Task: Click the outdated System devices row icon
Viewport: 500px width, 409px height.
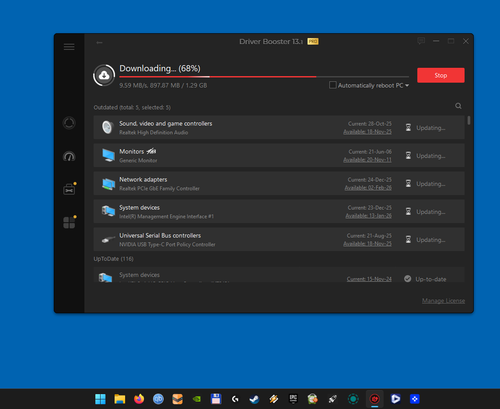Action: [108, 211]
